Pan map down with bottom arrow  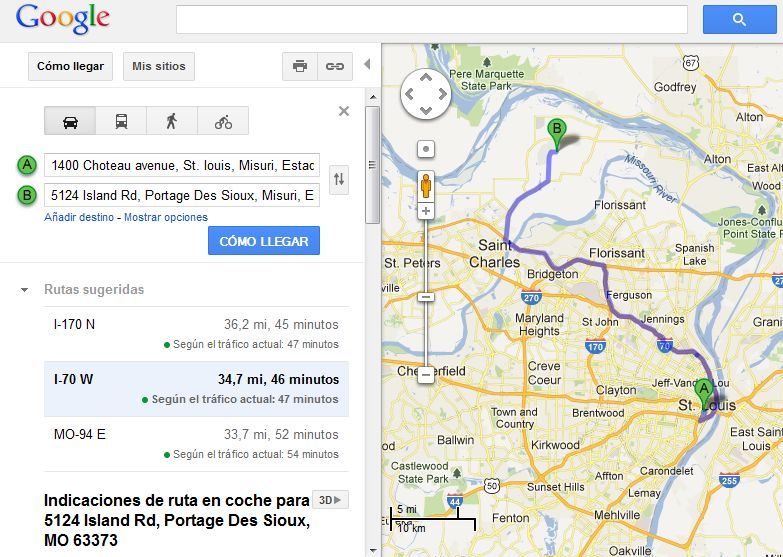[426, 110]
